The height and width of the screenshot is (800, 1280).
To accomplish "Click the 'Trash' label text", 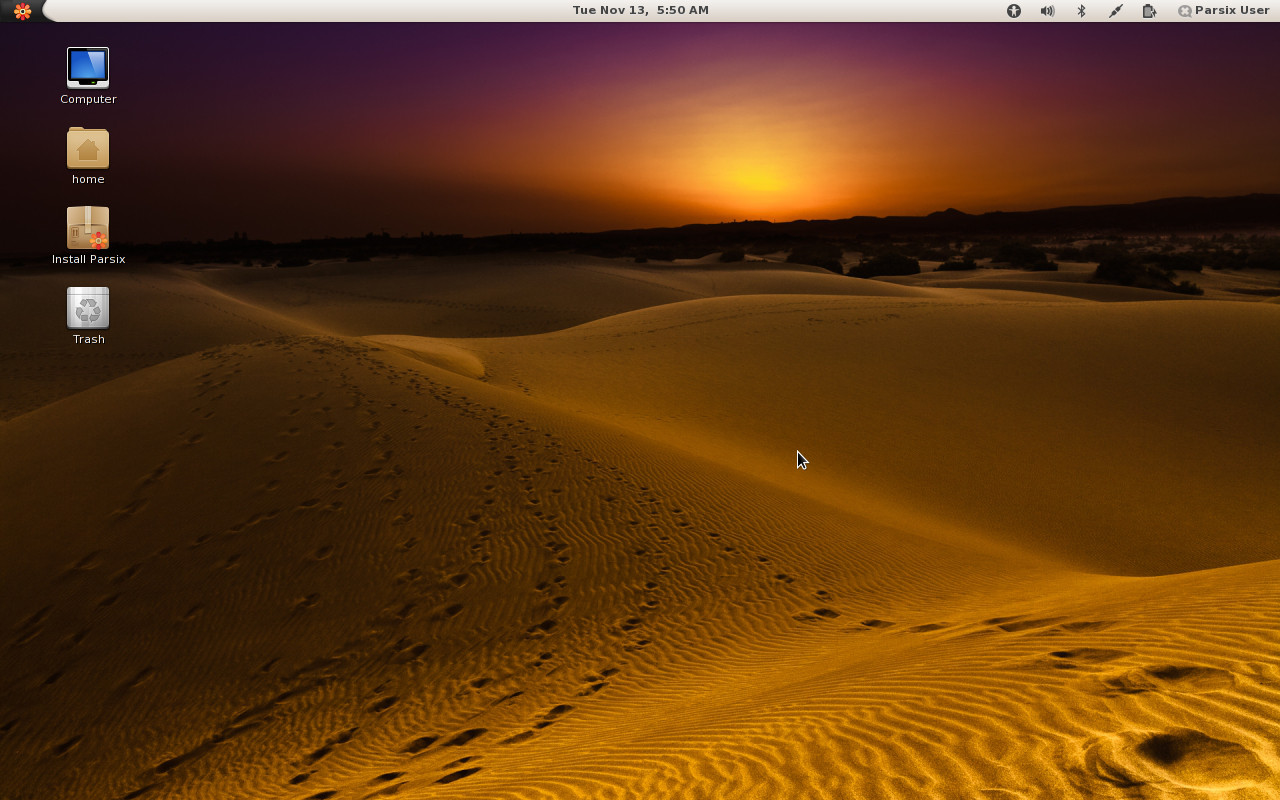I will pos(88,339).
